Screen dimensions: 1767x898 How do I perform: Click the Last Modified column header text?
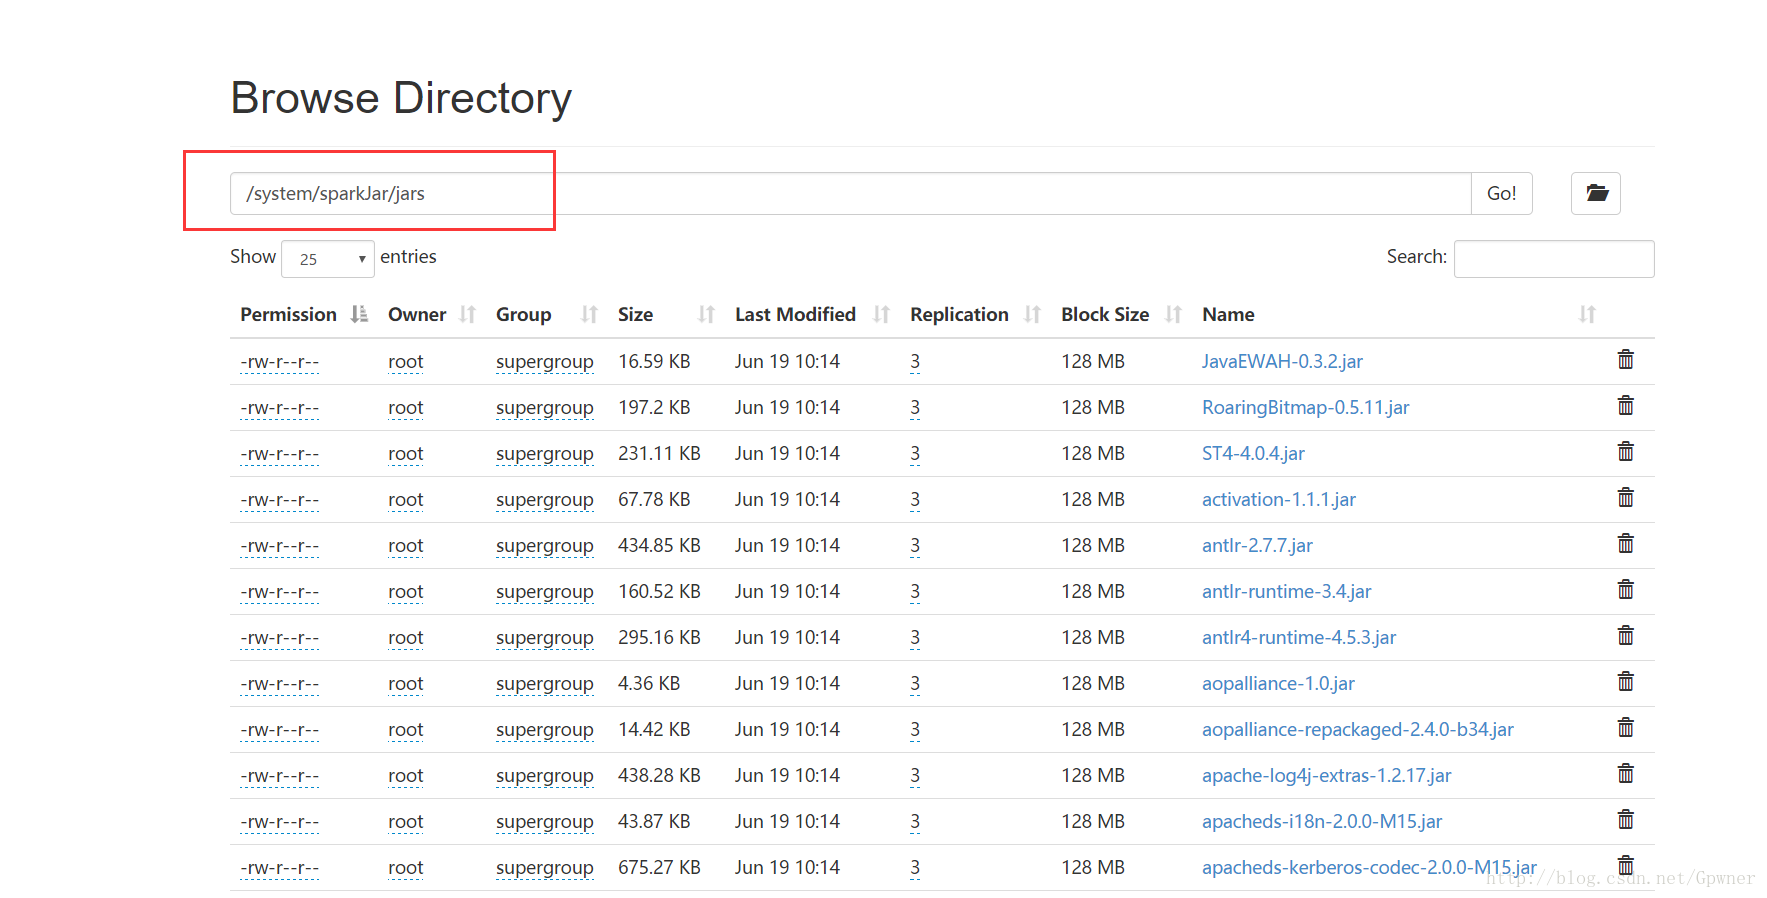pyautogui.click(x=795, y=314)
